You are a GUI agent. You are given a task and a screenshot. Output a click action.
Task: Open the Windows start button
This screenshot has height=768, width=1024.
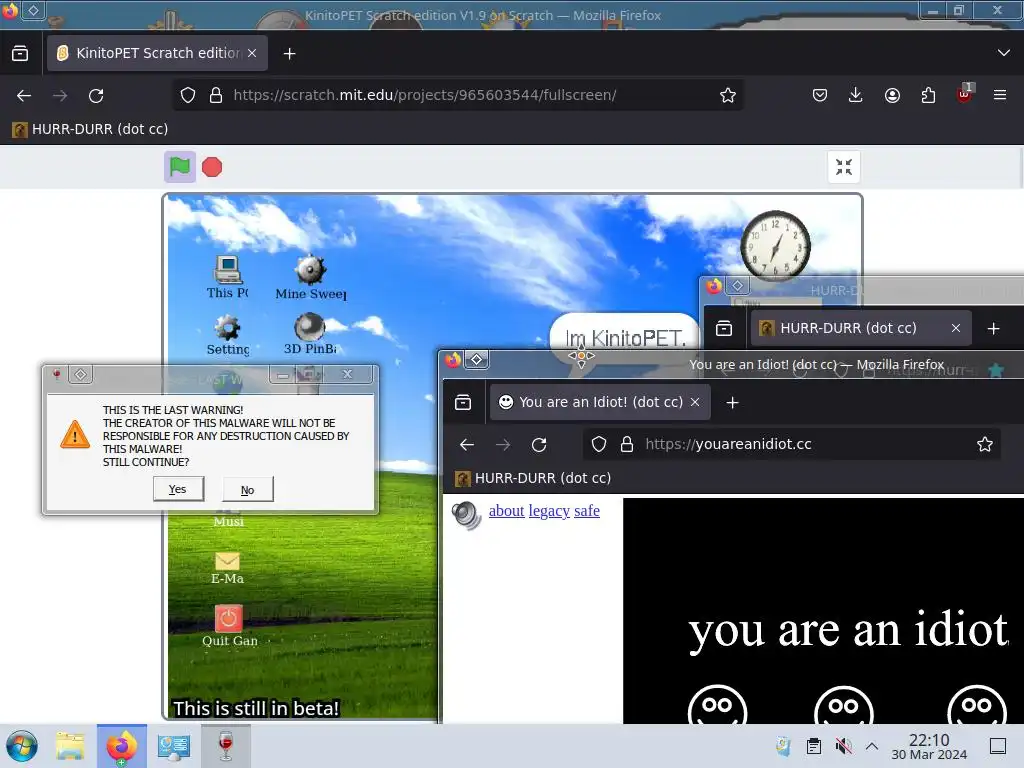(22, 746)
